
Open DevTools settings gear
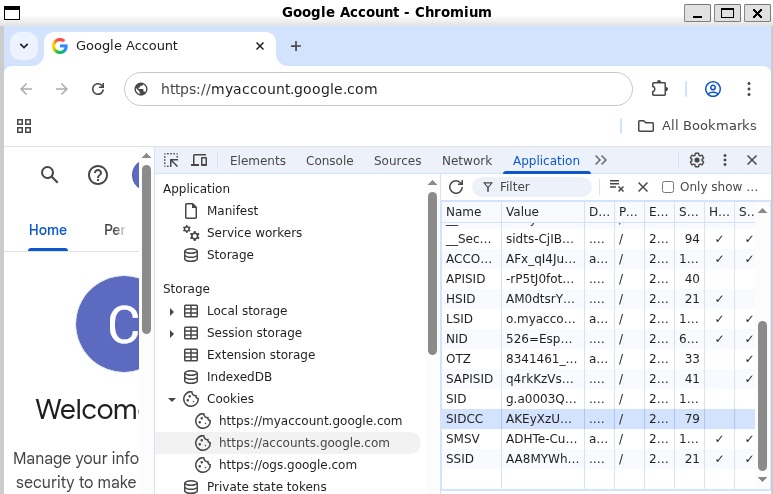pos(697,160)
